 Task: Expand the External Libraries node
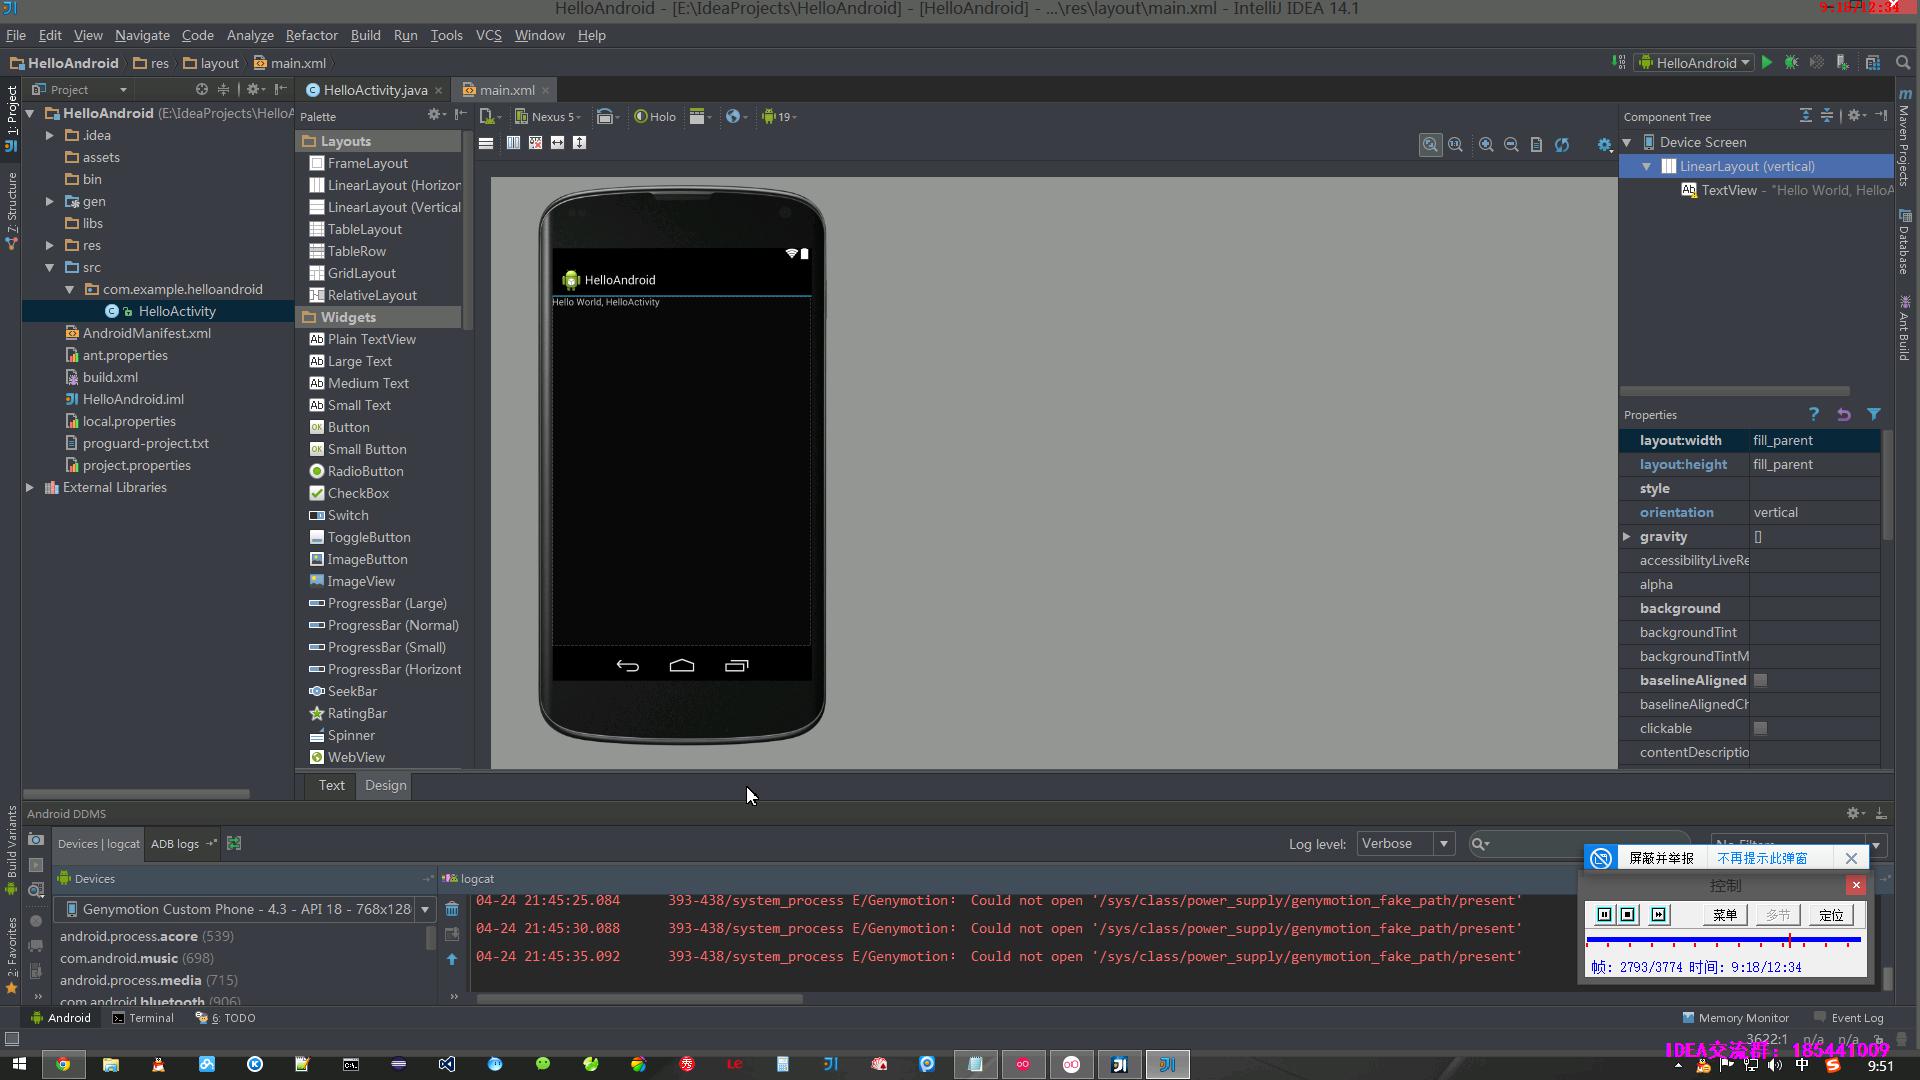pyautogui.click(x=30, y=487)
